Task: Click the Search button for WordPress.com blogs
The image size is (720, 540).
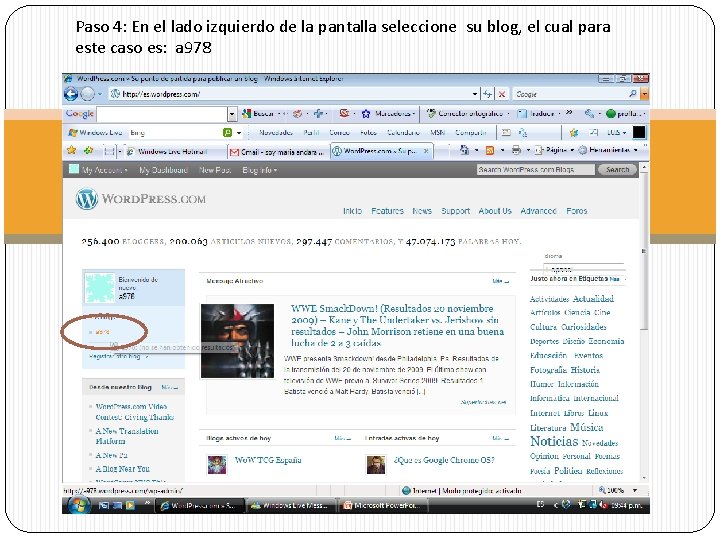Action: 617,170
